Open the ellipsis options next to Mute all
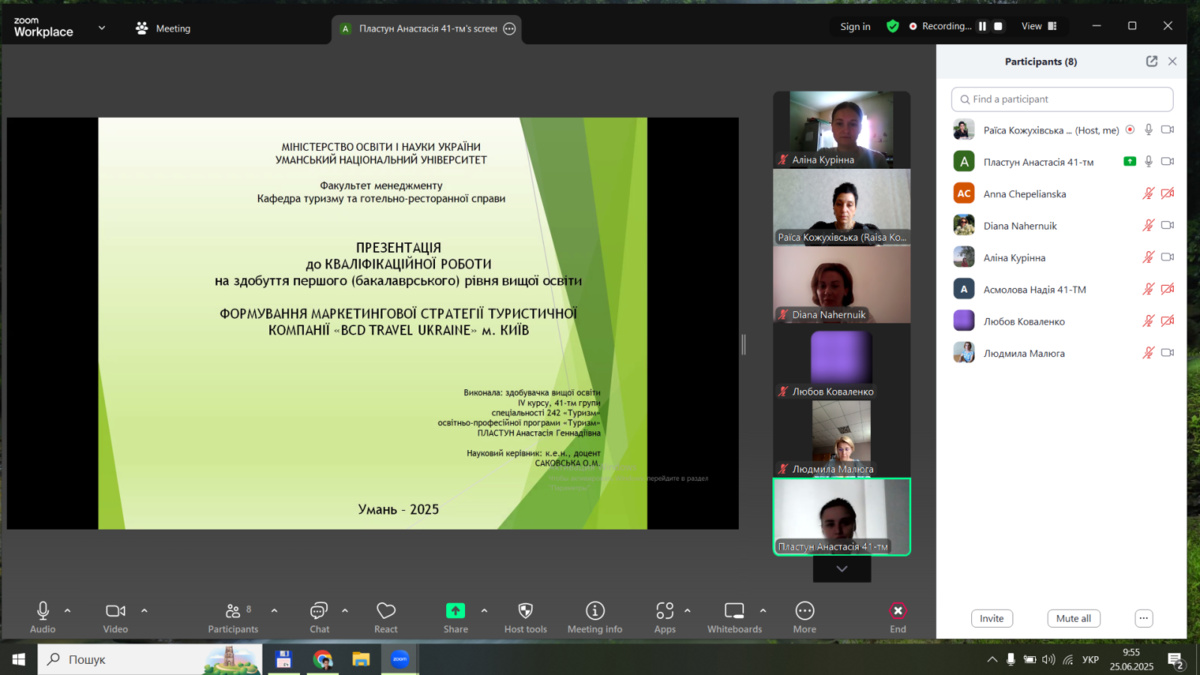Image resolution: width=1200 pixels, height=675 pixels. click(x=1144, y=618)
